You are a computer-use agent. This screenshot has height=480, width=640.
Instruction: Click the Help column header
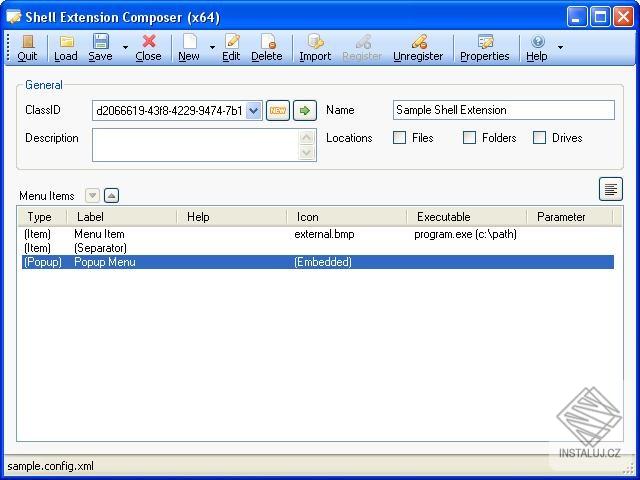click(x=232, y=217)
